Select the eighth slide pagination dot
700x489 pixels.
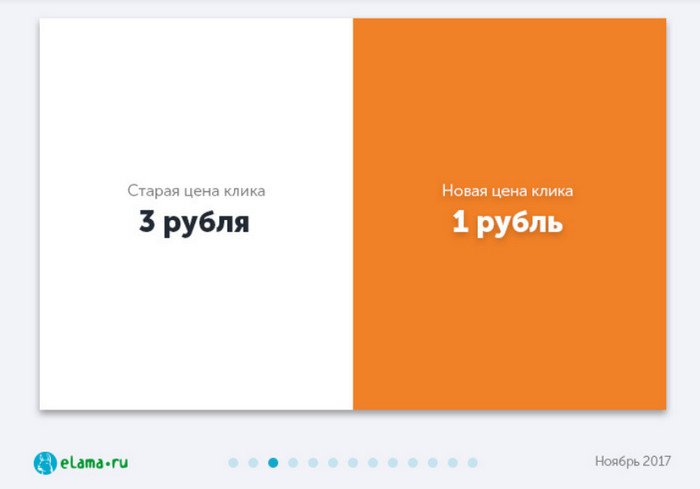coord(373,463)
